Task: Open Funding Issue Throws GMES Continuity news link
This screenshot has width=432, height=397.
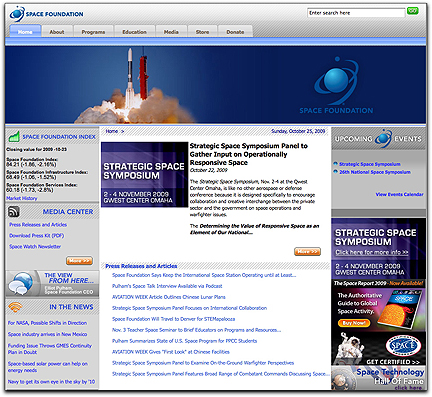Action: (50, 349)
